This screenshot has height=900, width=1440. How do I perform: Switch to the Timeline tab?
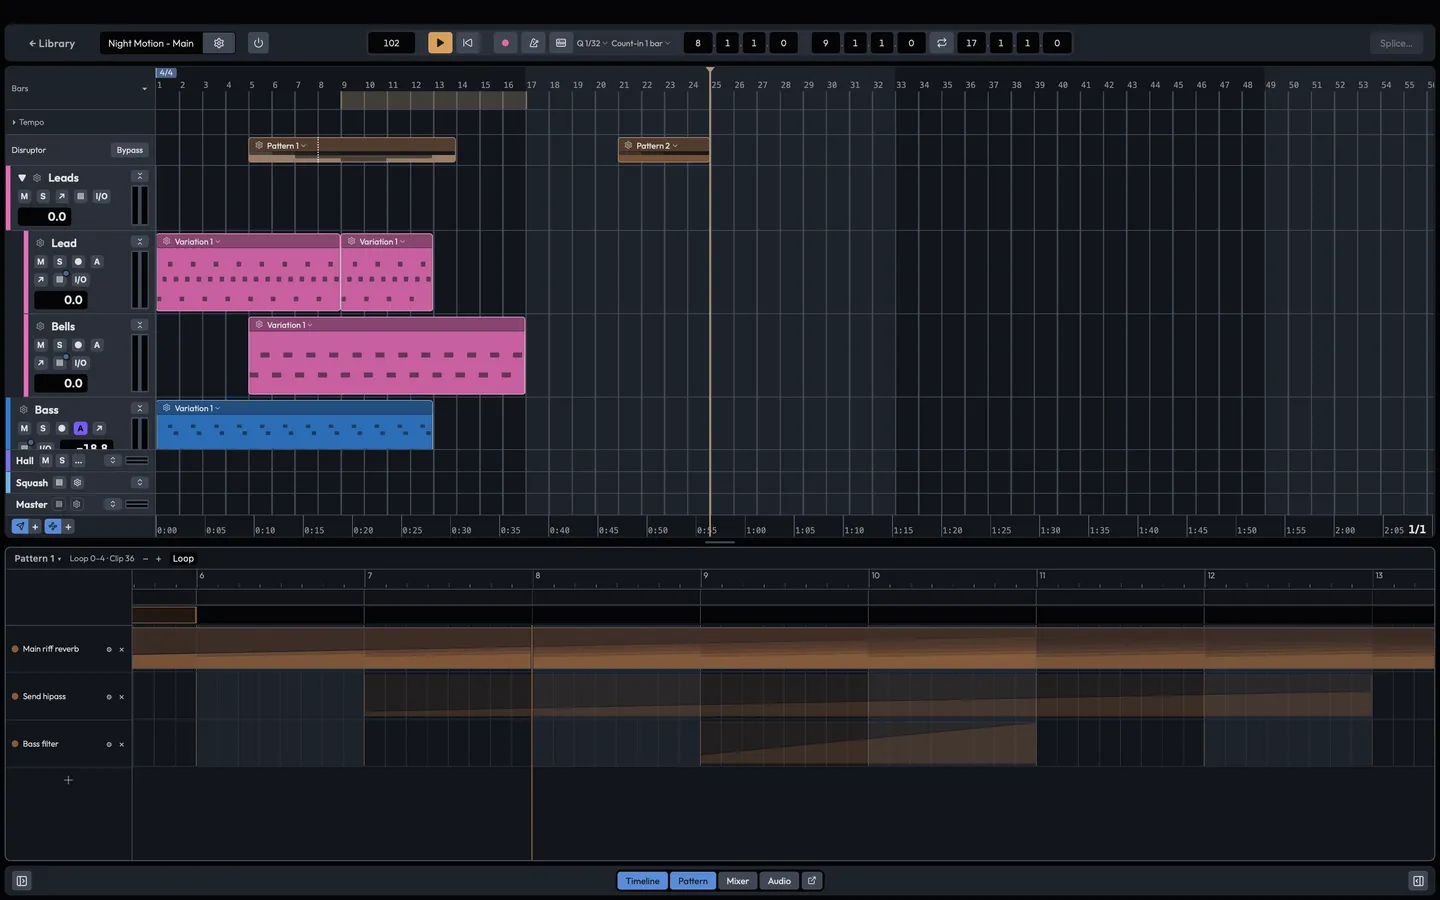642,881
